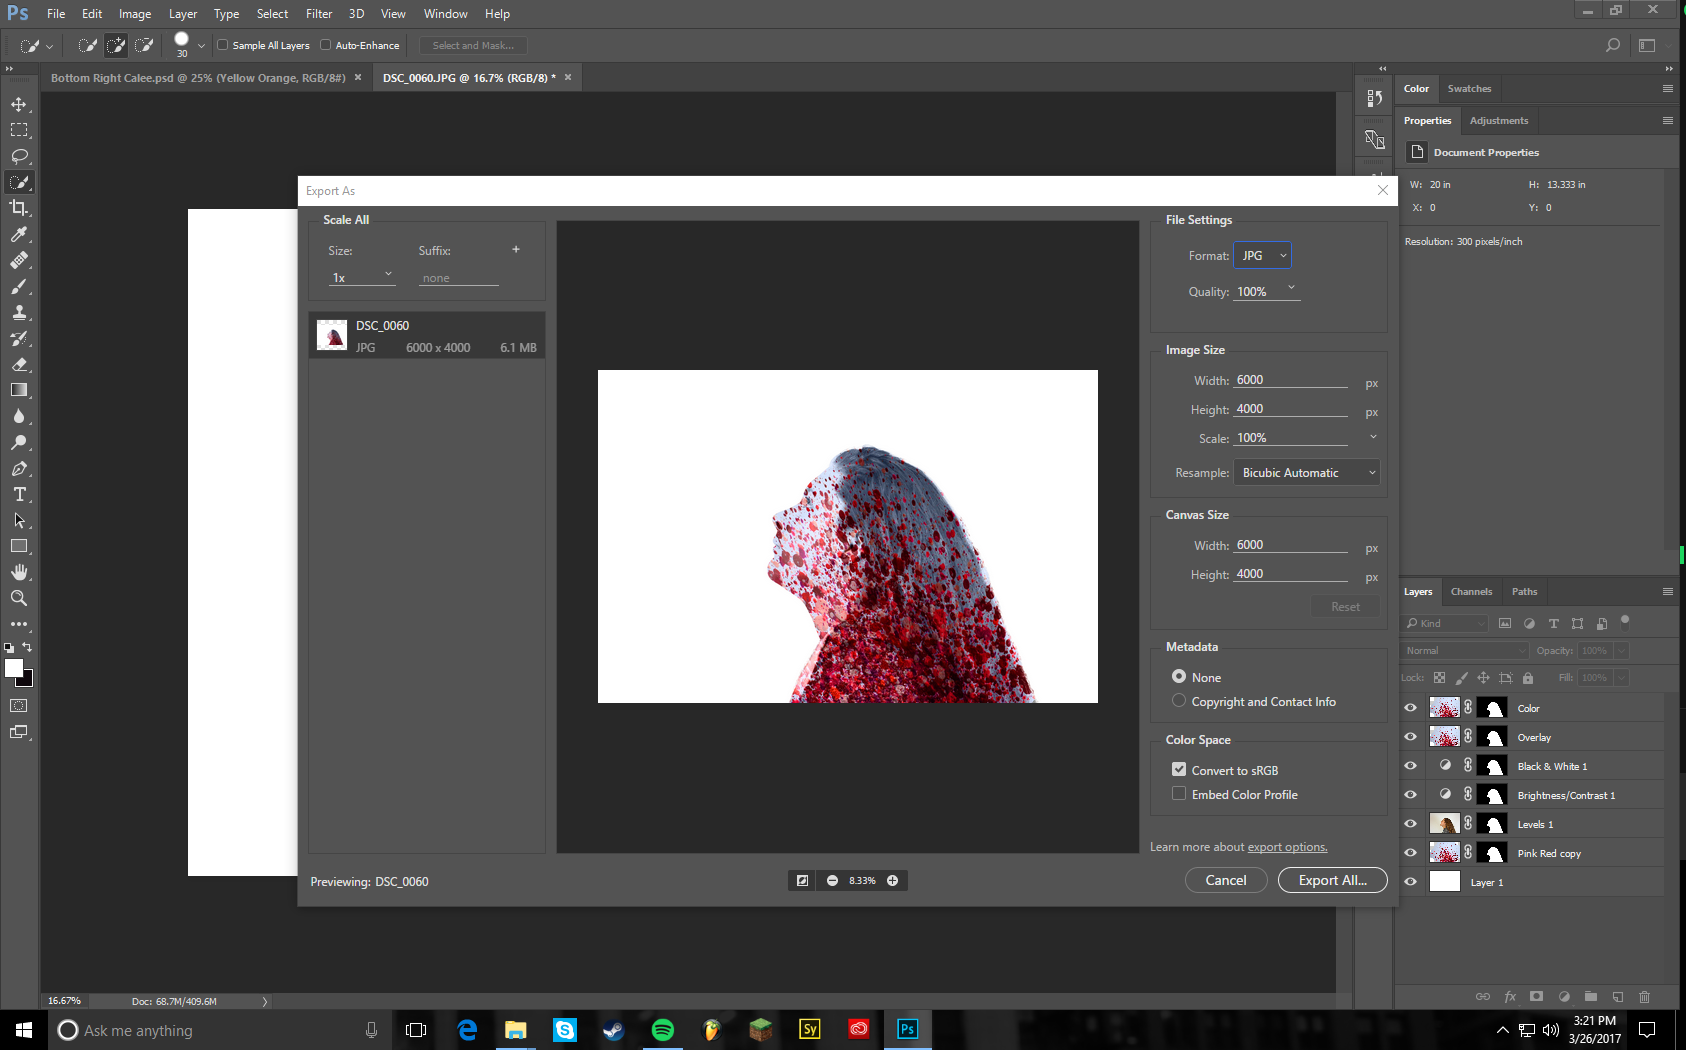Open Microsoft Edge from the taskbar
Image resolution: width=1686 pixels, height=1050 pixels.
[467, 1030]
